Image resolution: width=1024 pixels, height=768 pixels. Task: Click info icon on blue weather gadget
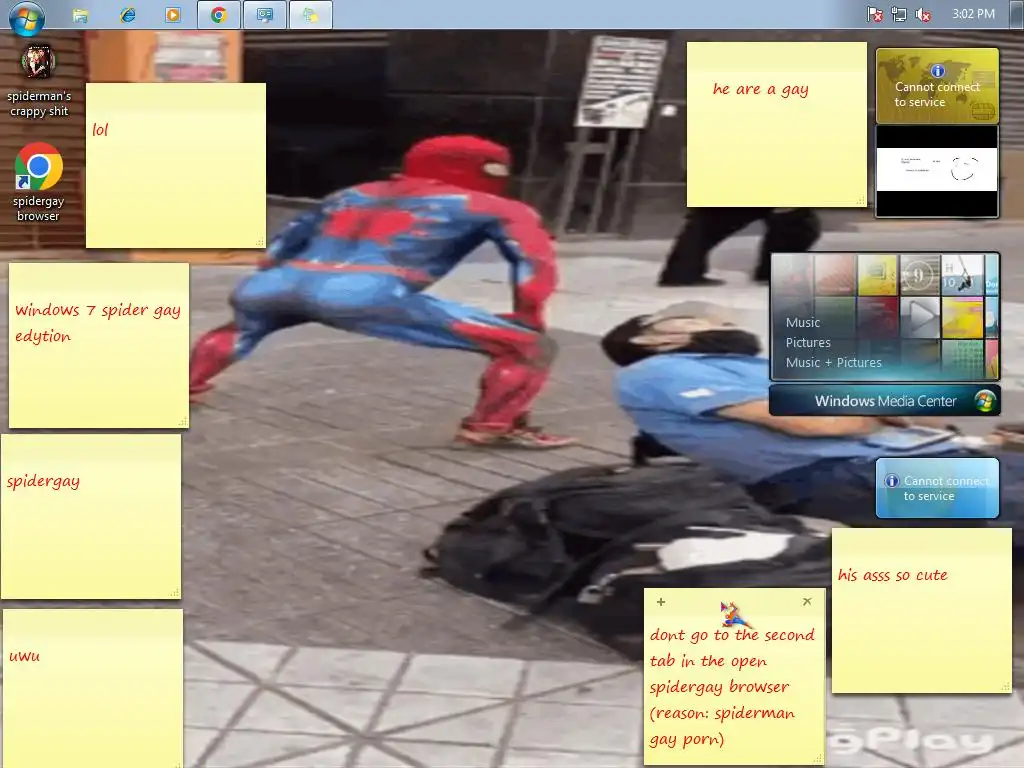[892, 481]
